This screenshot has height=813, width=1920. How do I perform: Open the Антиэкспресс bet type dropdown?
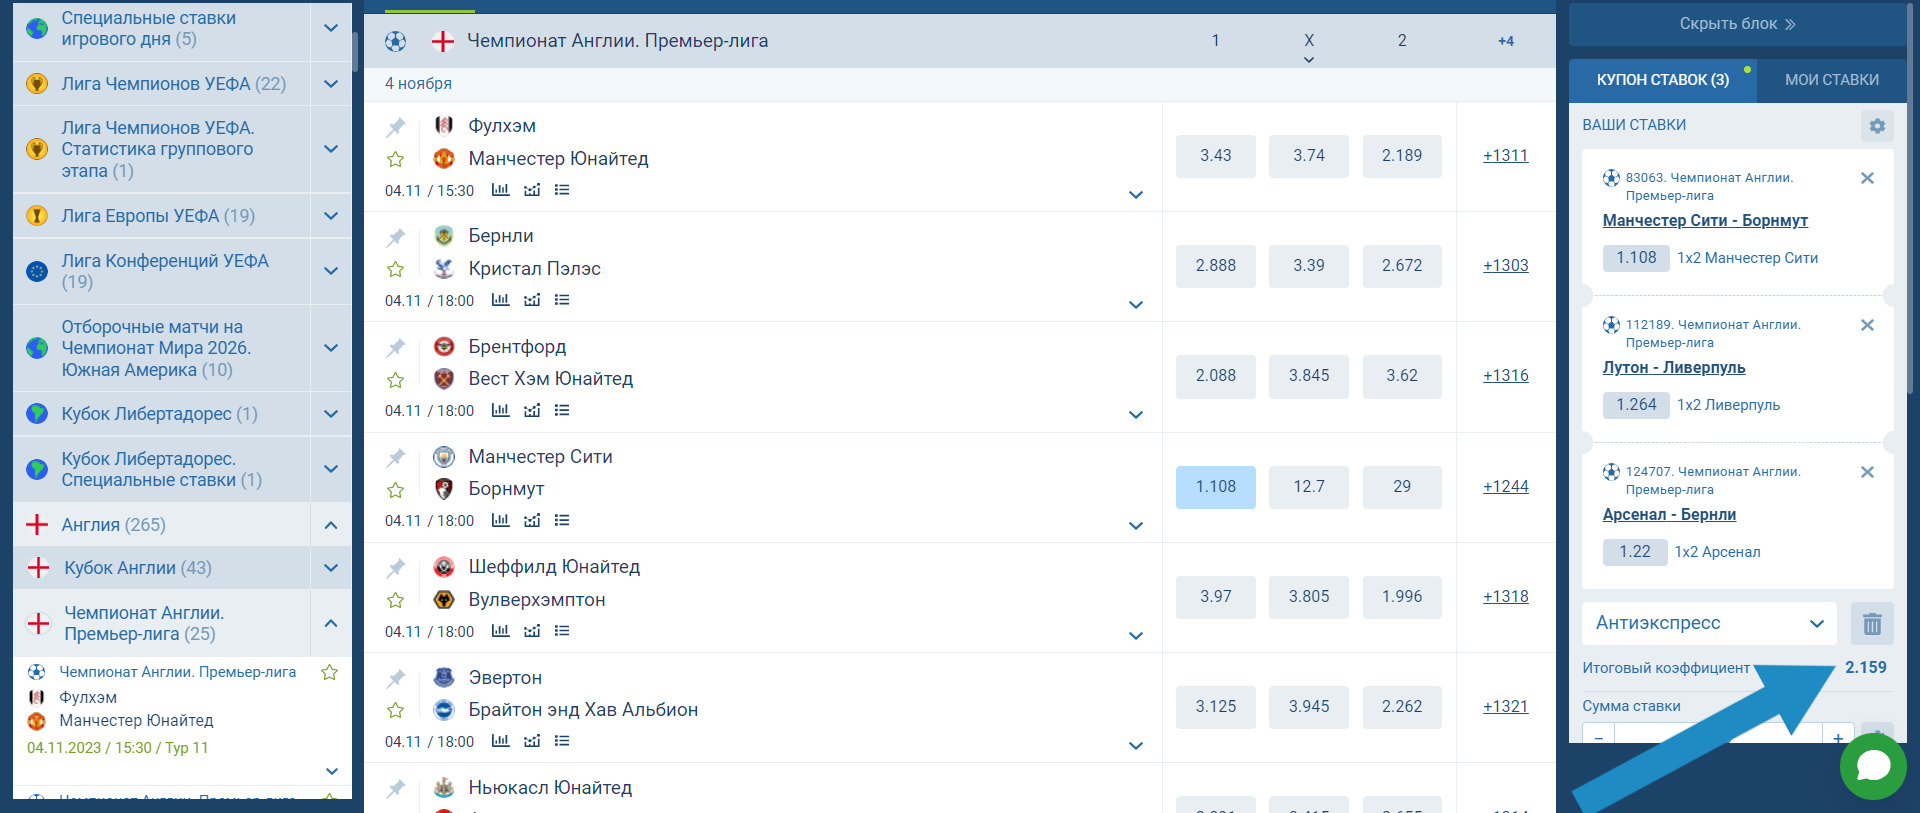(x=1709, y=623)
